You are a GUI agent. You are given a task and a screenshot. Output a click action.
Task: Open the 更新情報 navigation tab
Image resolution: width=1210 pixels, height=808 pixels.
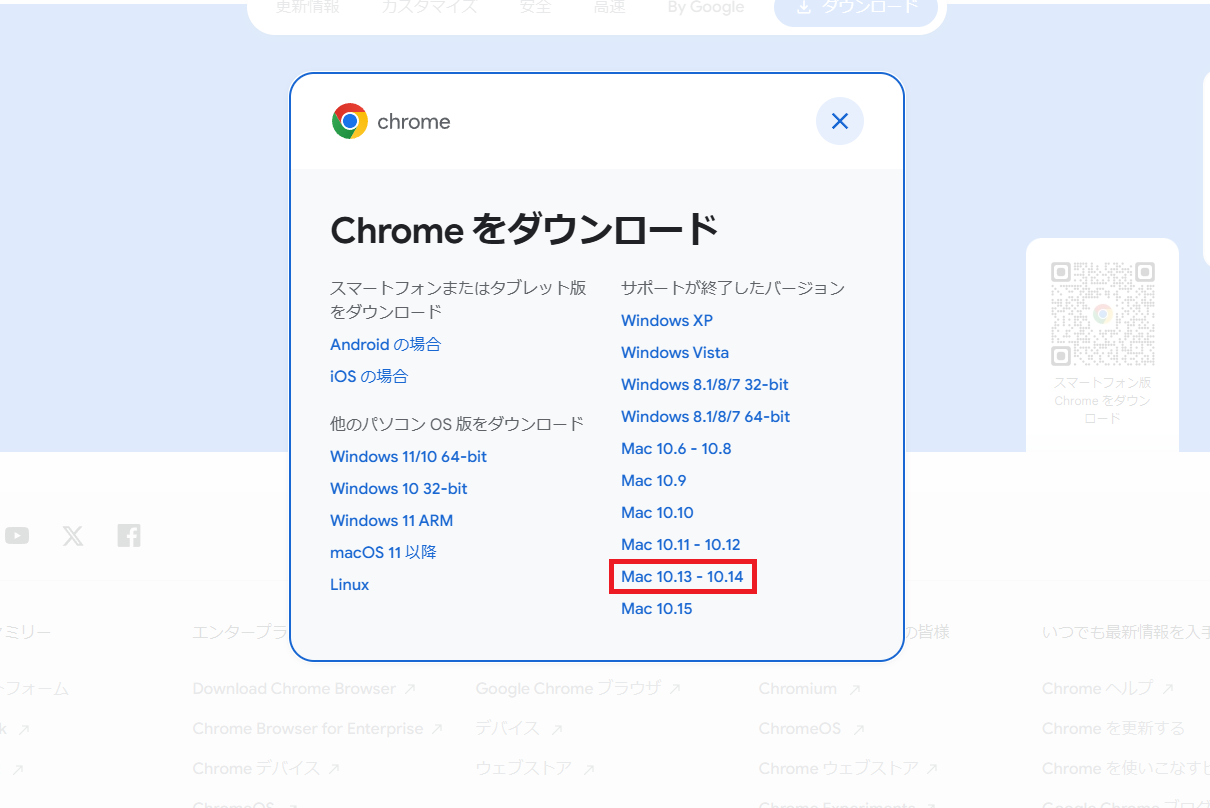click(x=308, y=7)
